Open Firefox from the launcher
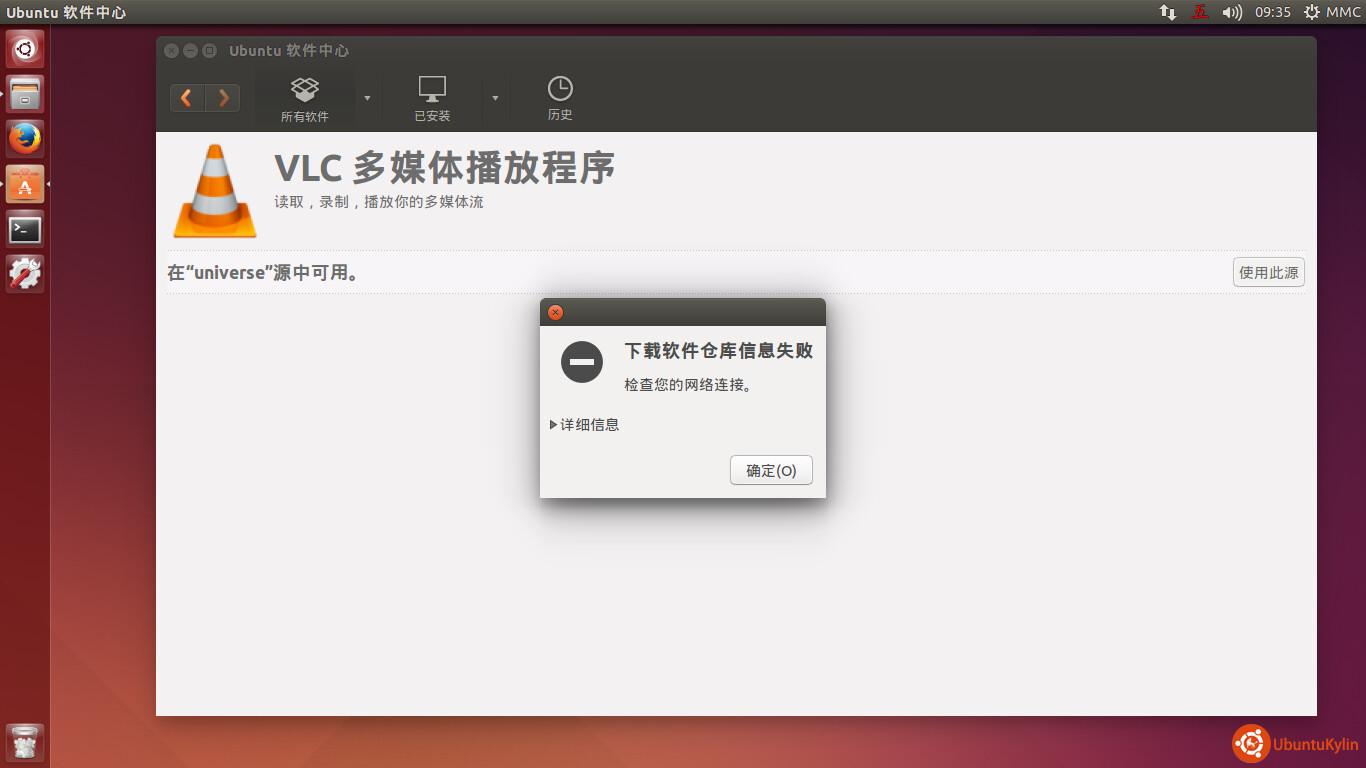The width and height of the screenshot is (1366, 768). 25,139
